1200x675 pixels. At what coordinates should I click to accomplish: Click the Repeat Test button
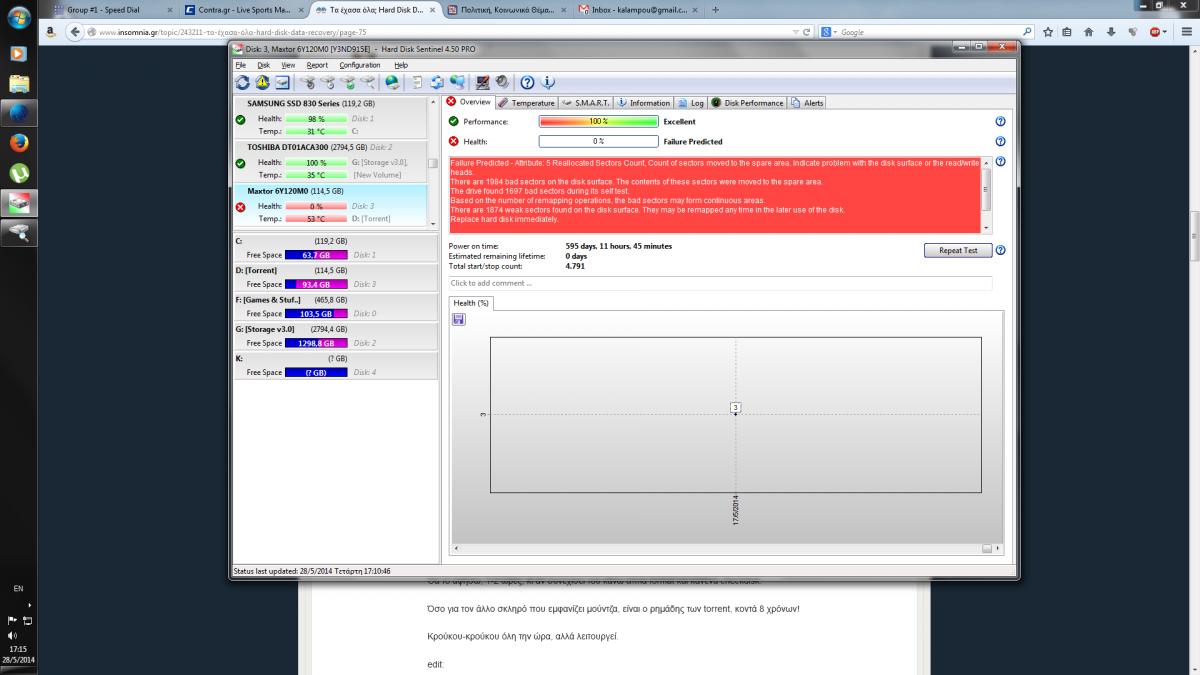(x=957, y=250)
